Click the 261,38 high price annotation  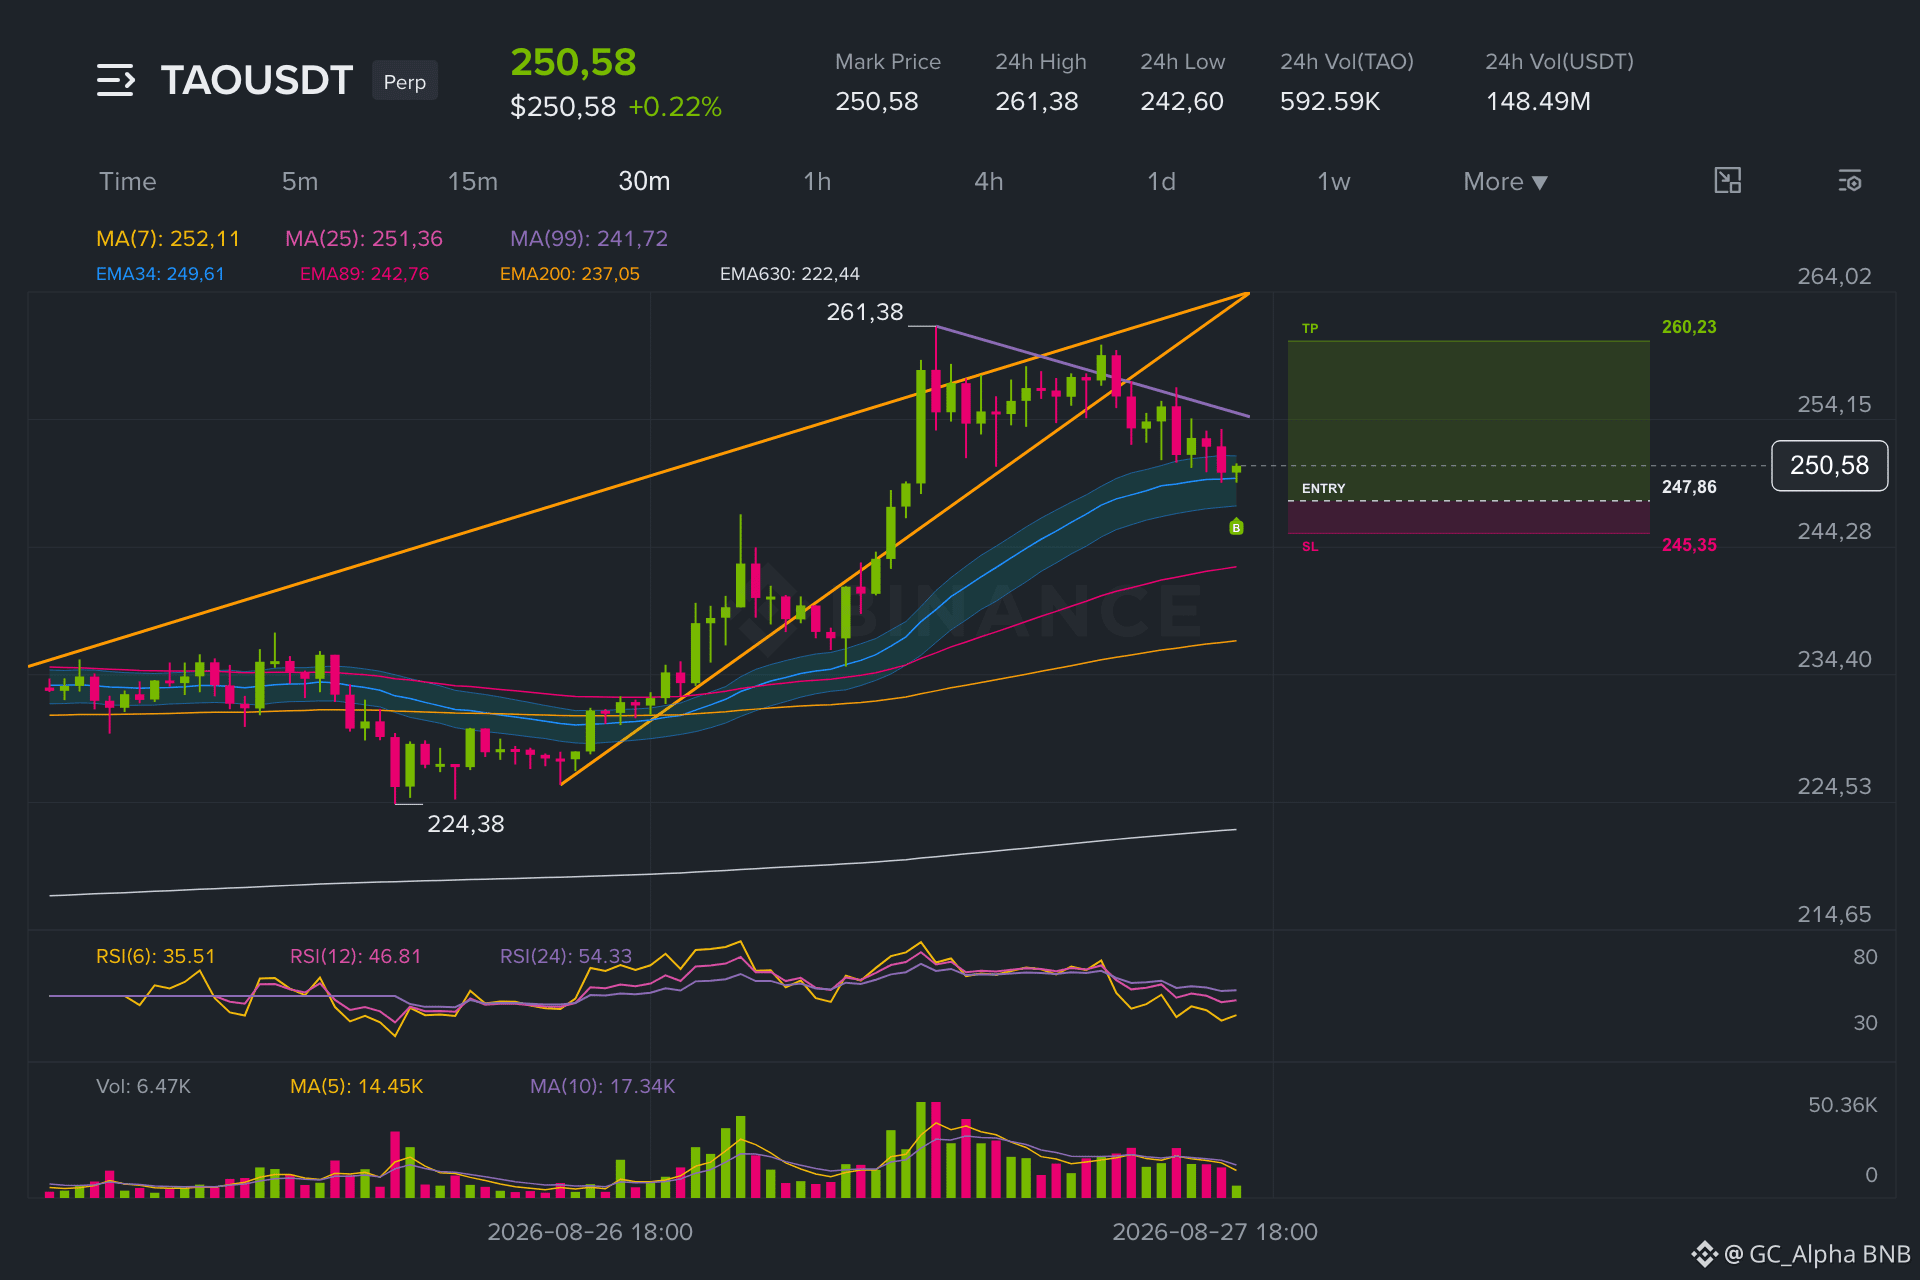(x=865, y=313)
